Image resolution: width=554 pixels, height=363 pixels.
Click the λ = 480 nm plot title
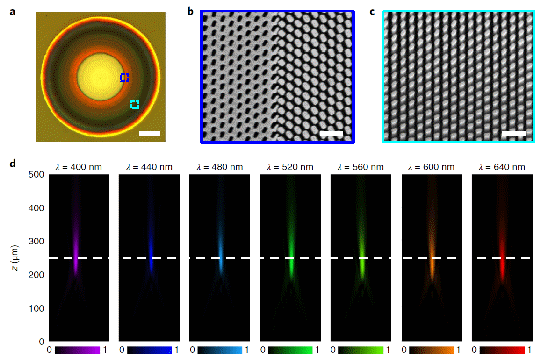click(220, 167)
